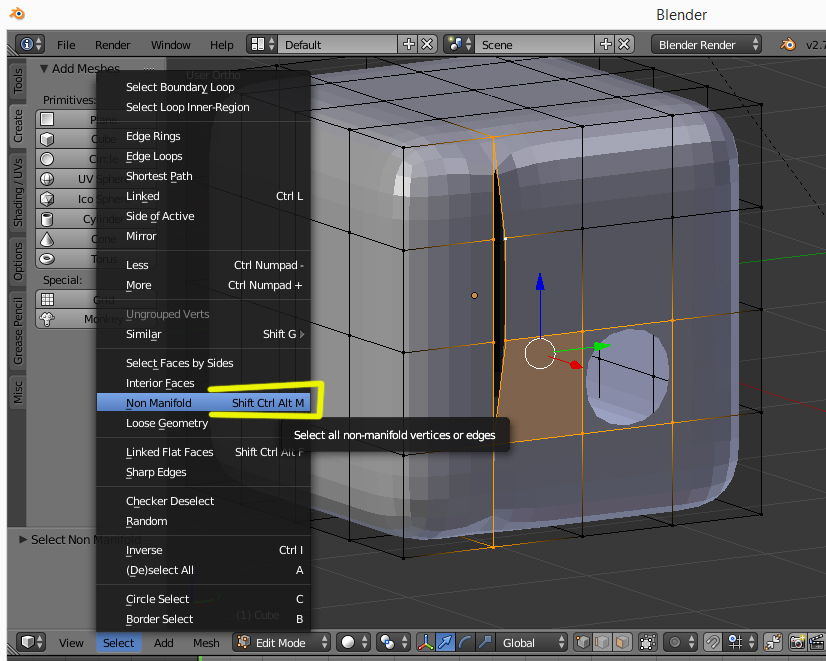Choose Loose Geometry menu entry
Image resolution: width=826 pixels, height=661 pixels.
pos(203,423)
